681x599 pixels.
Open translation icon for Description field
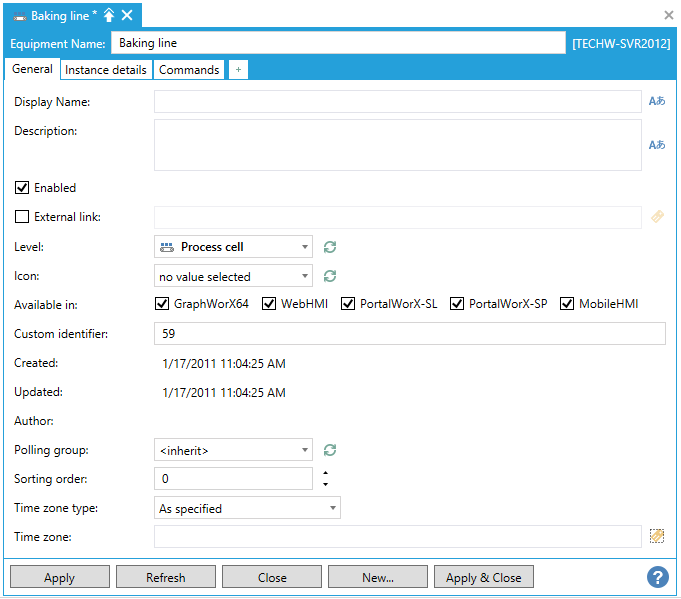click(656, 145)
